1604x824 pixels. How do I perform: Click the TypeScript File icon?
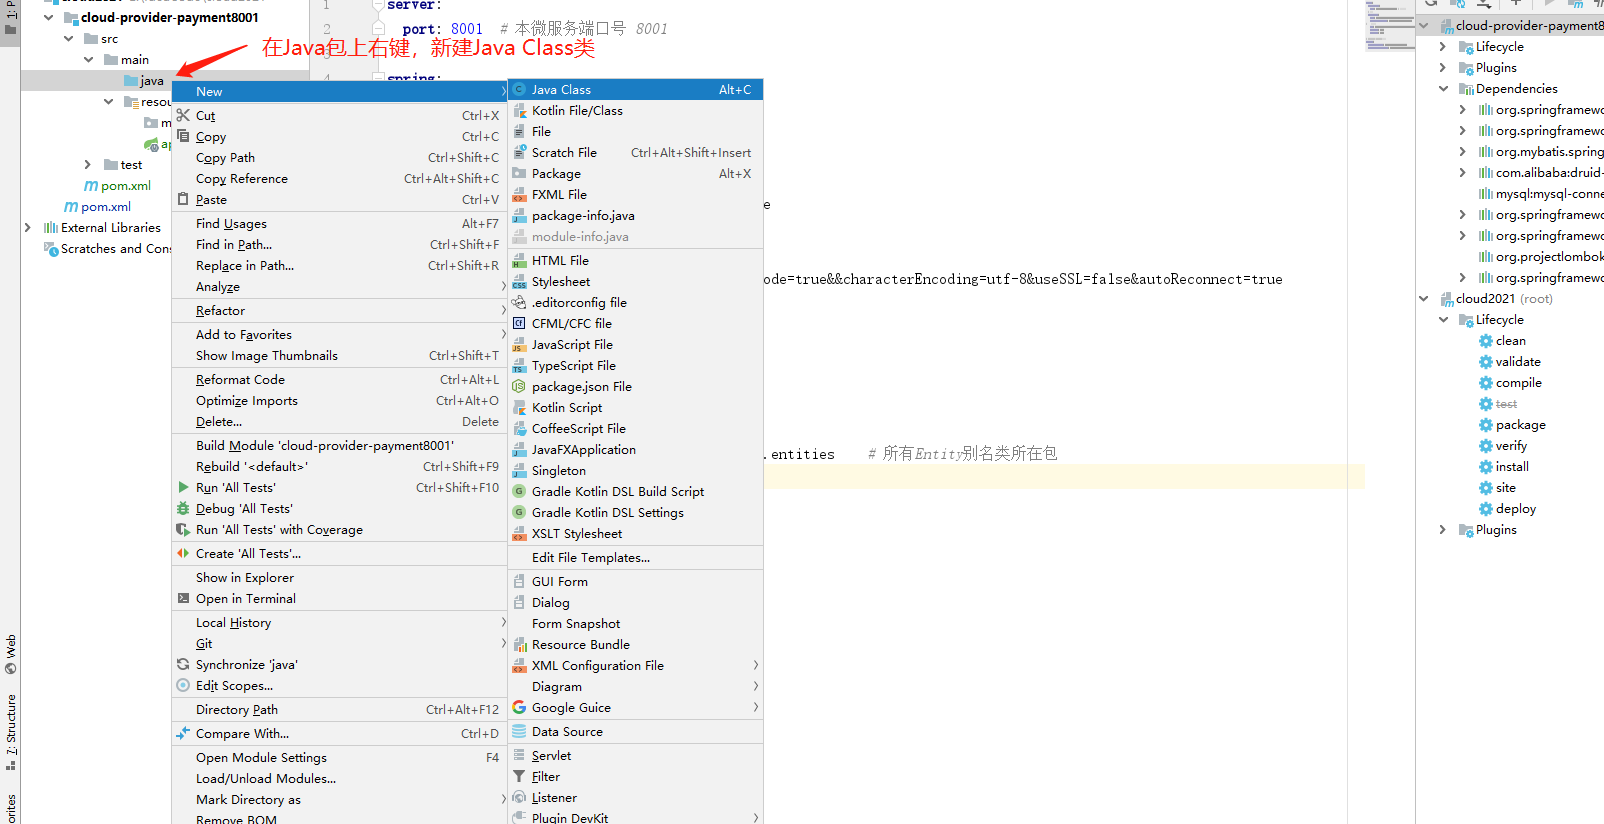pos(519,366)
